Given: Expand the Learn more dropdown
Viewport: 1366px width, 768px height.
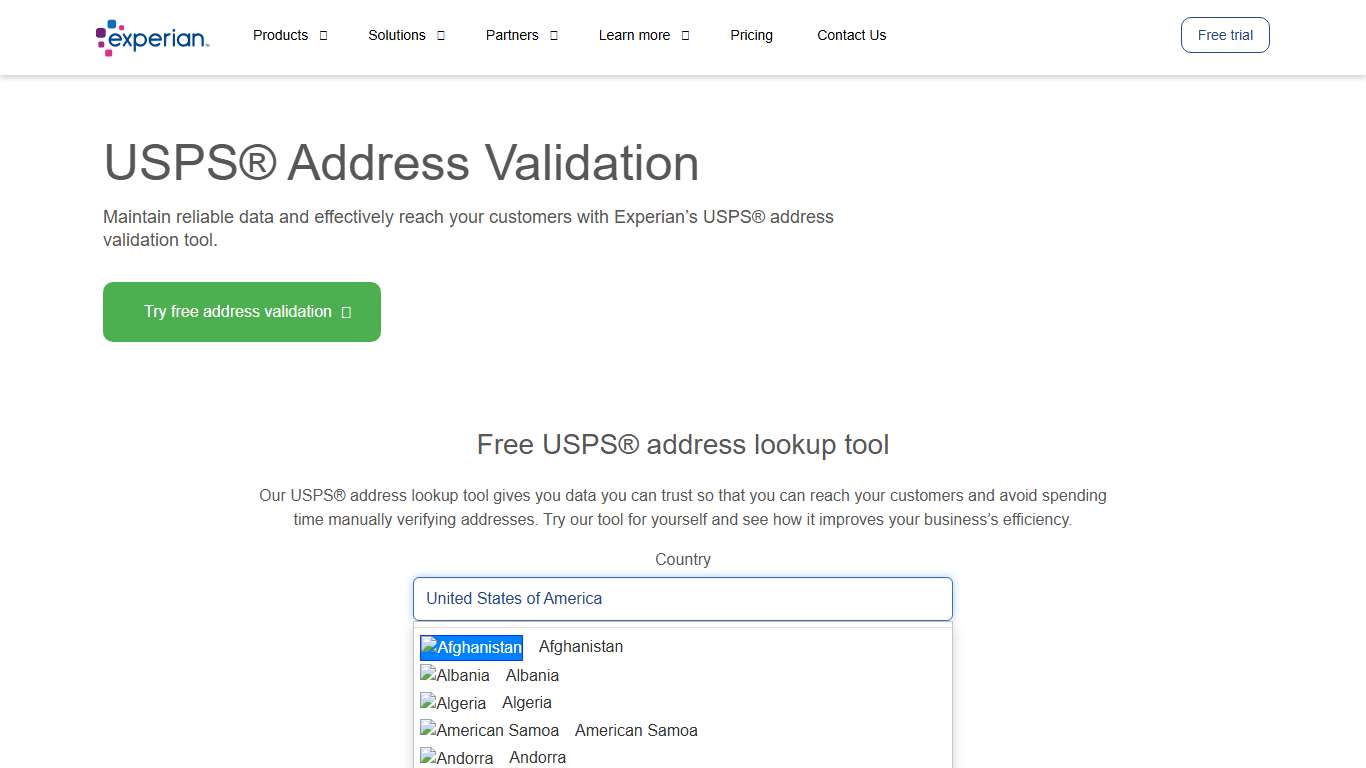Looking at the screenshot, I should pyautogui.click(x=643, y=35).
